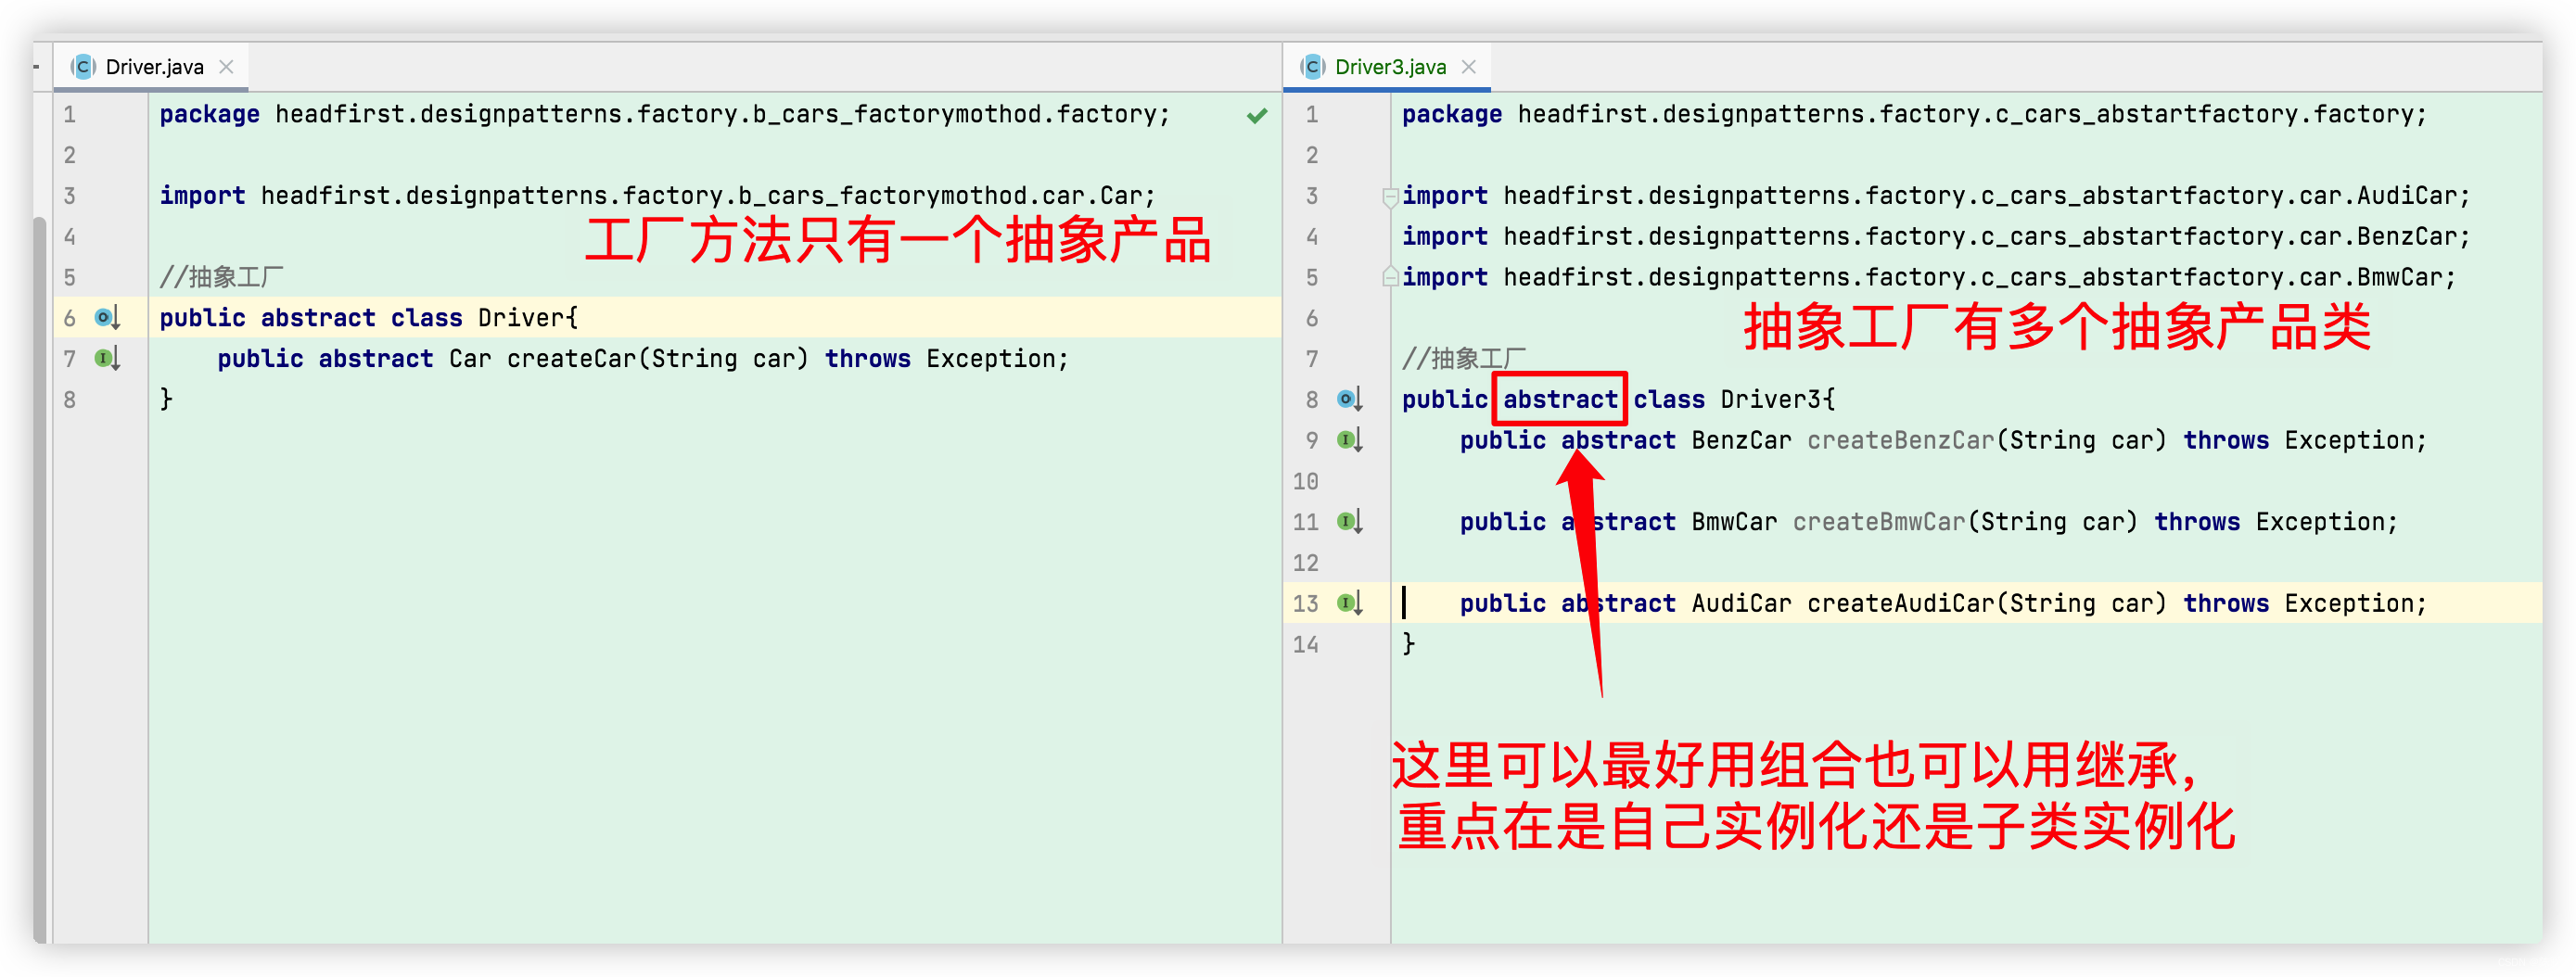Click the //抽象工厂 comment in Driver.java
The width and height of the screenshot is (2576, 977).
click(221, 277)
